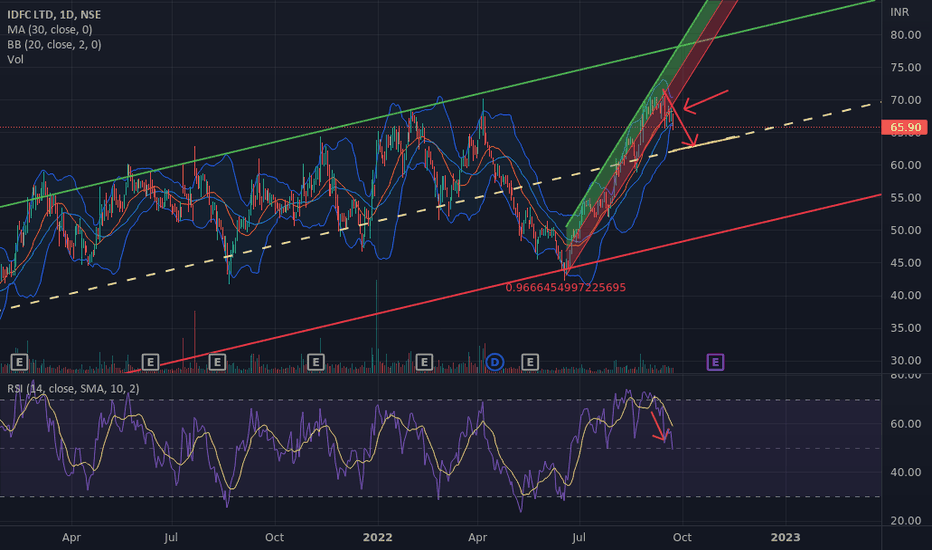Open the earnings E marker right of dividend D
The image size is (932, 550).
coord(530,362)
